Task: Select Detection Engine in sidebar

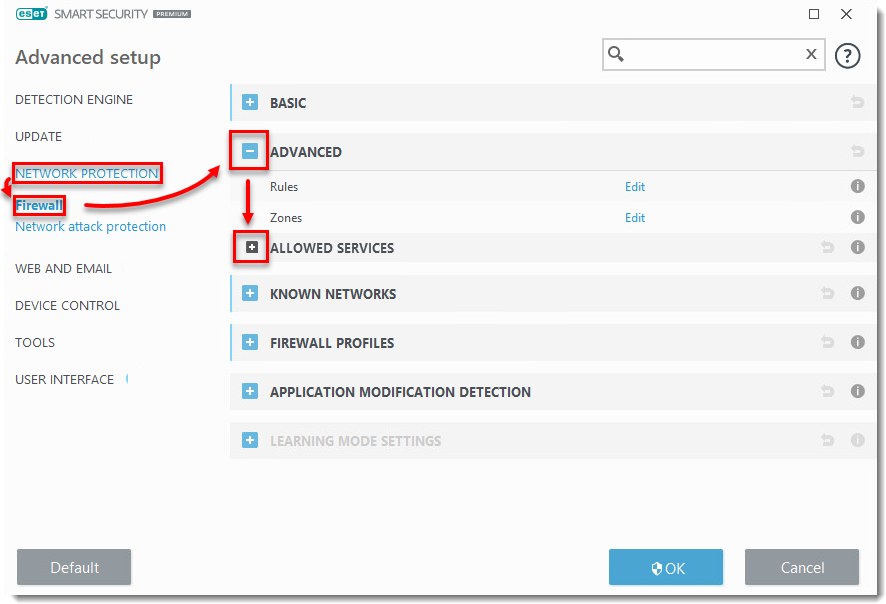Action: pyautogui.click(x=74, y=100)
